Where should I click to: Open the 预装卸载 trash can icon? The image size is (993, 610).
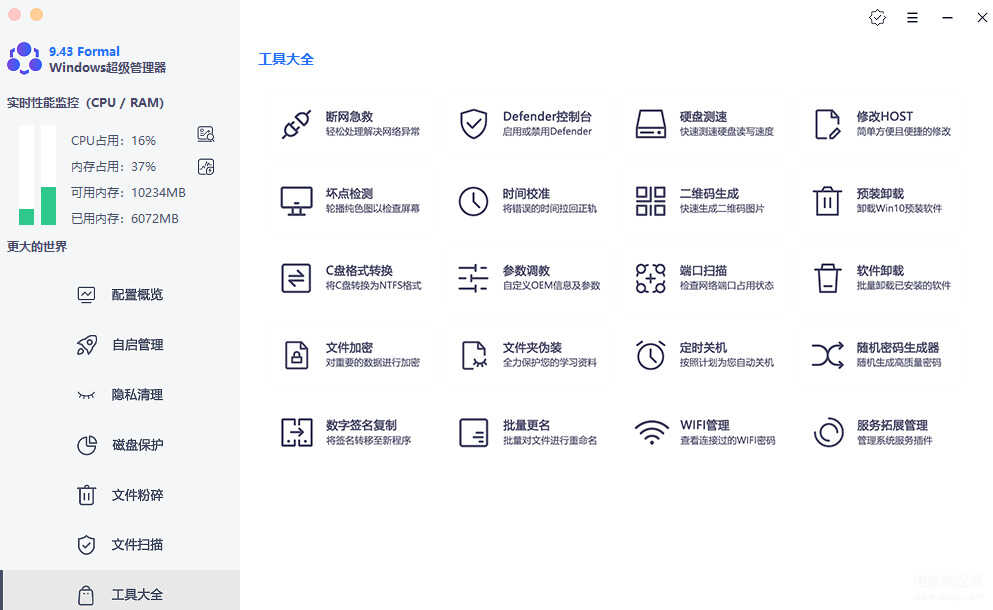[827, 201]
